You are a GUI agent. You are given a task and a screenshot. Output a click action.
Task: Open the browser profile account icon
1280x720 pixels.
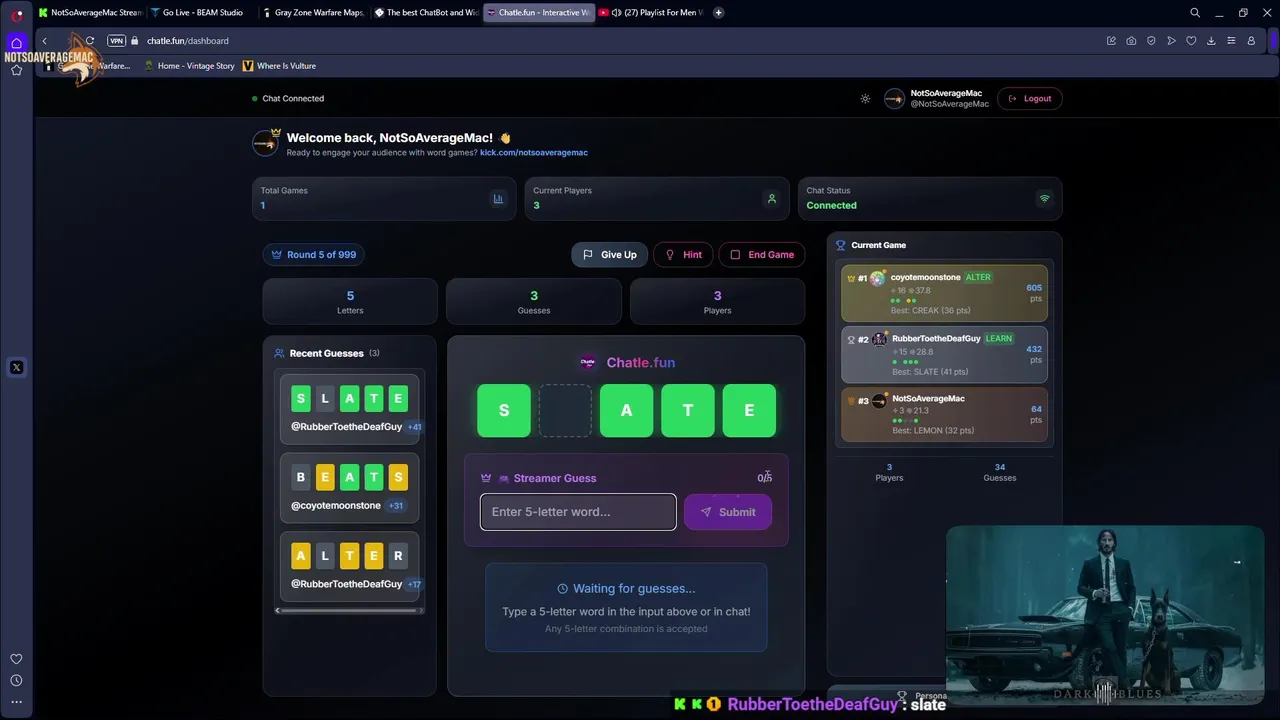point(1251,41)
